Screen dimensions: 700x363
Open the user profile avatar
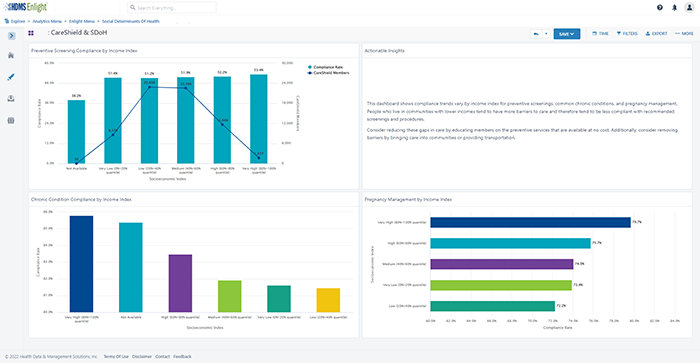point(689,8)
